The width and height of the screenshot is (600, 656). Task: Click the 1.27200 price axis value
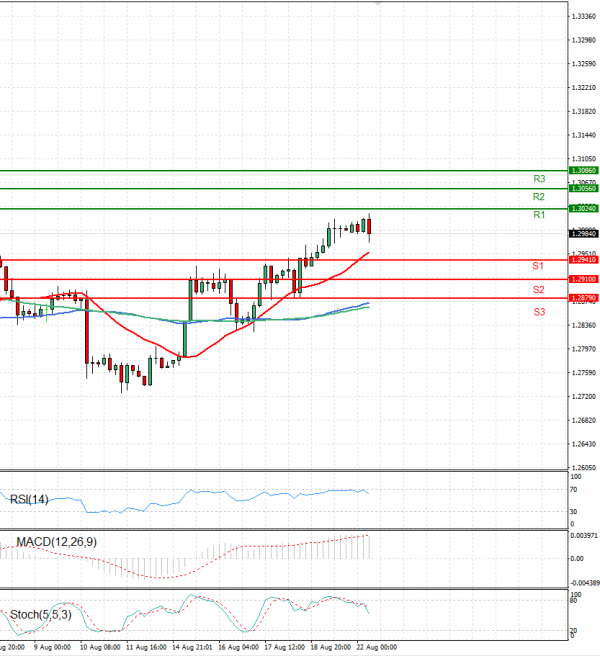[x=584, y=397]
